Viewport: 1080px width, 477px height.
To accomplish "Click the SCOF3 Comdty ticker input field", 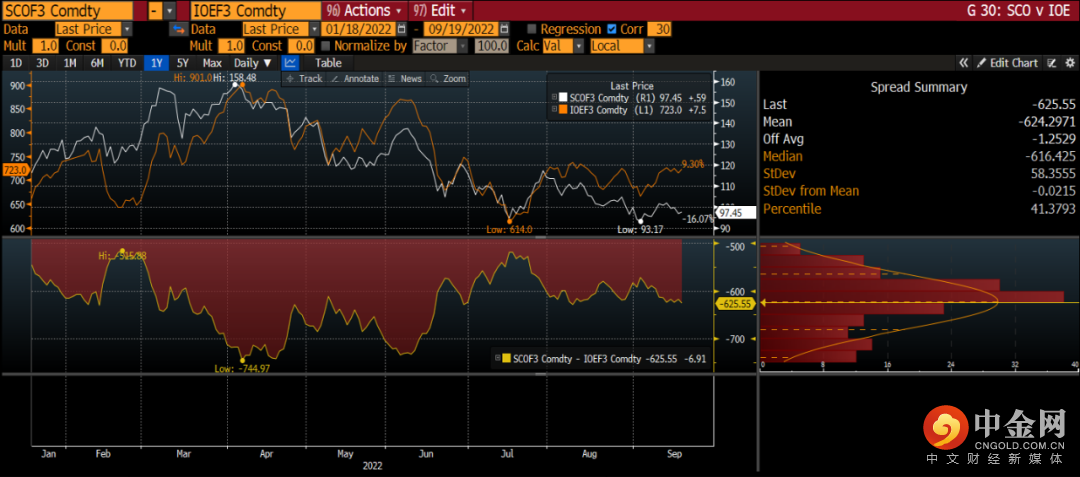I will (x=65, y=10).
